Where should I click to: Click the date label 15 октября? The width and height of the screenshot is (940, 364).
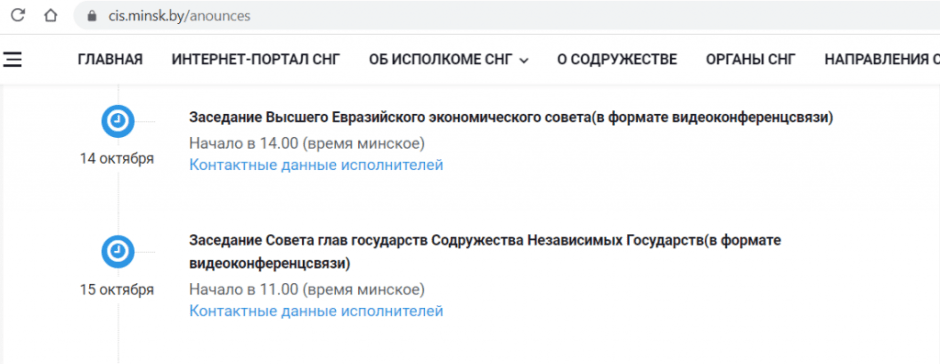[x=118, y=290]
